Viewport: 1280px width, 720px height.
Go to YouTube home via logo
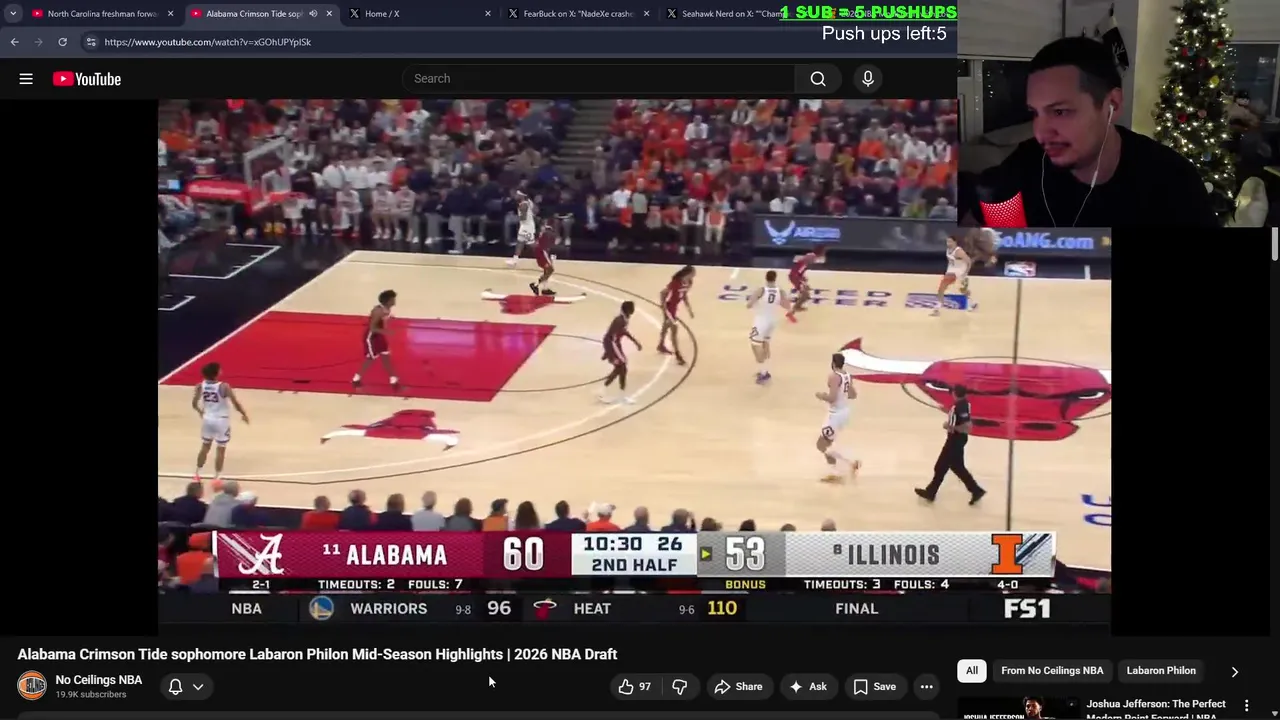[x=87, y=79]
